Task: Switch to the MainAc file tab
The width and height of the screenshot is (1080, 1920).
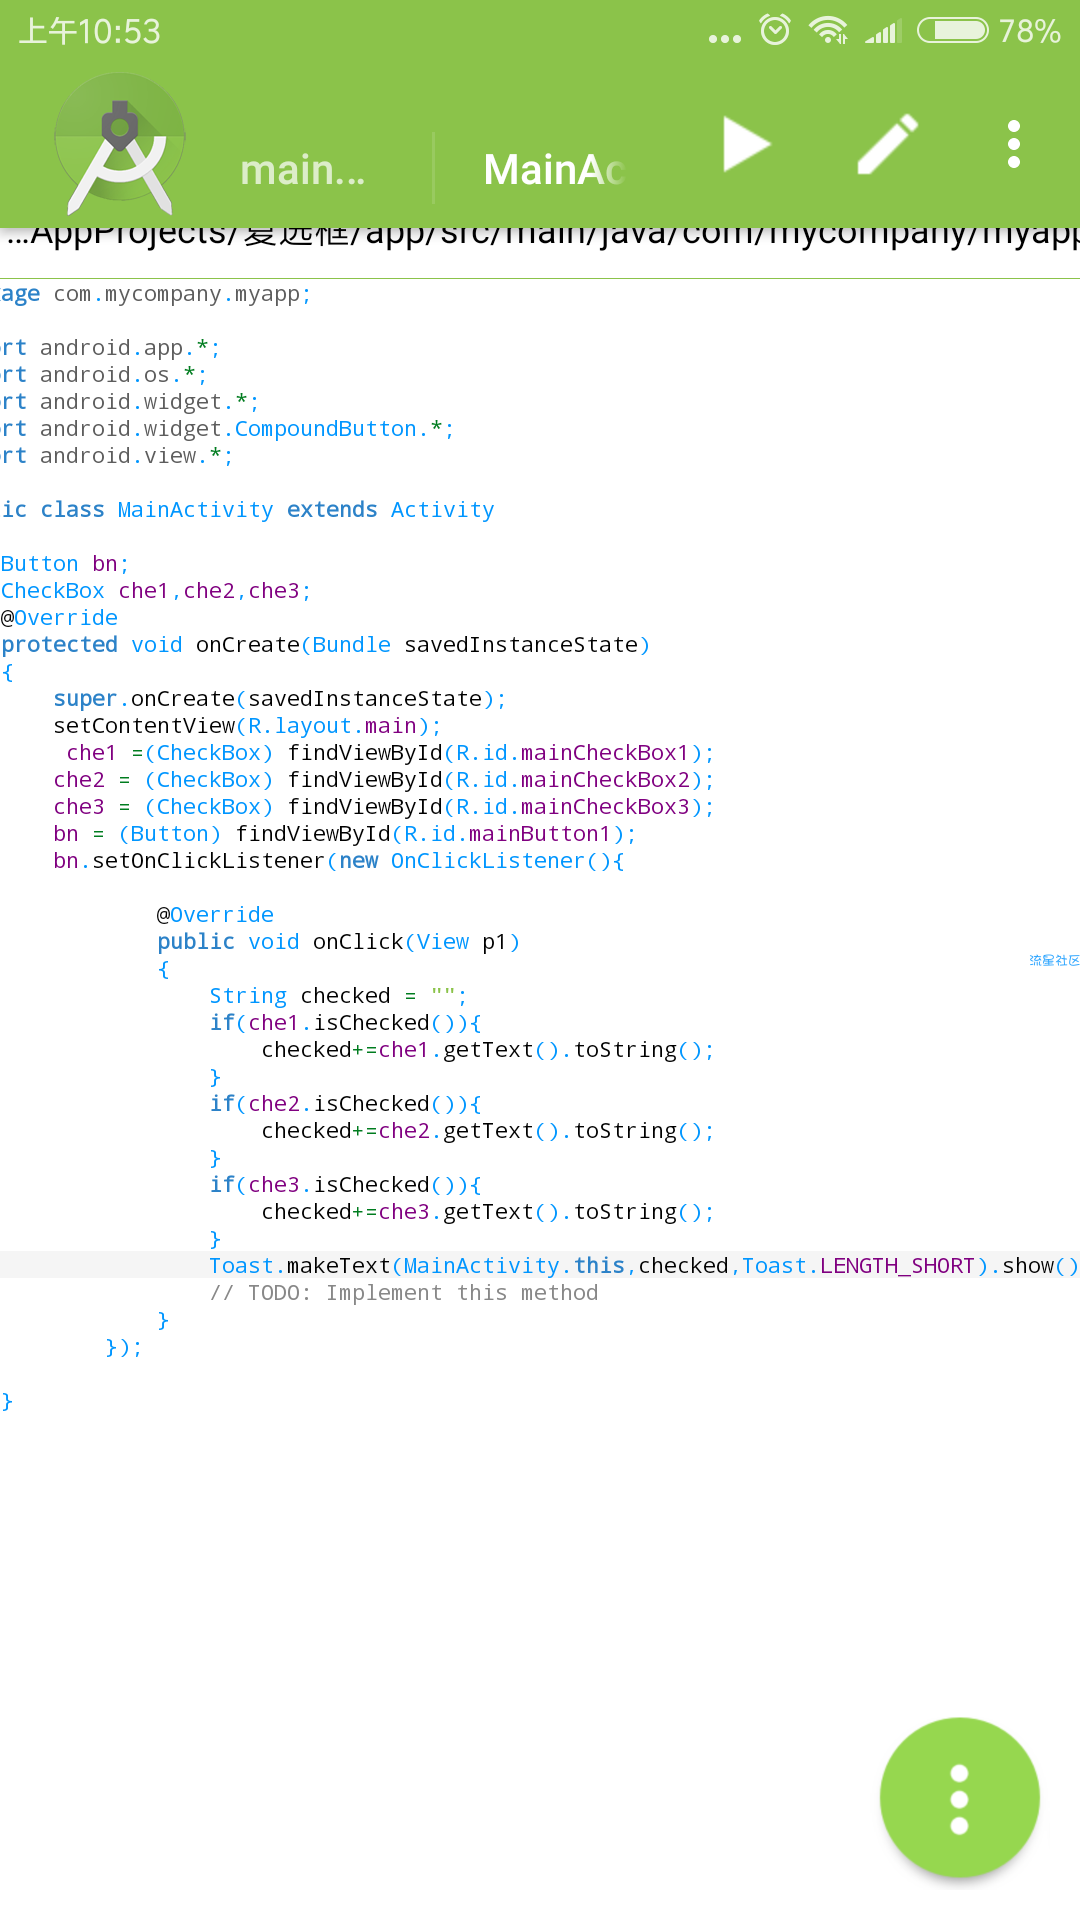Action: (554, 170)
